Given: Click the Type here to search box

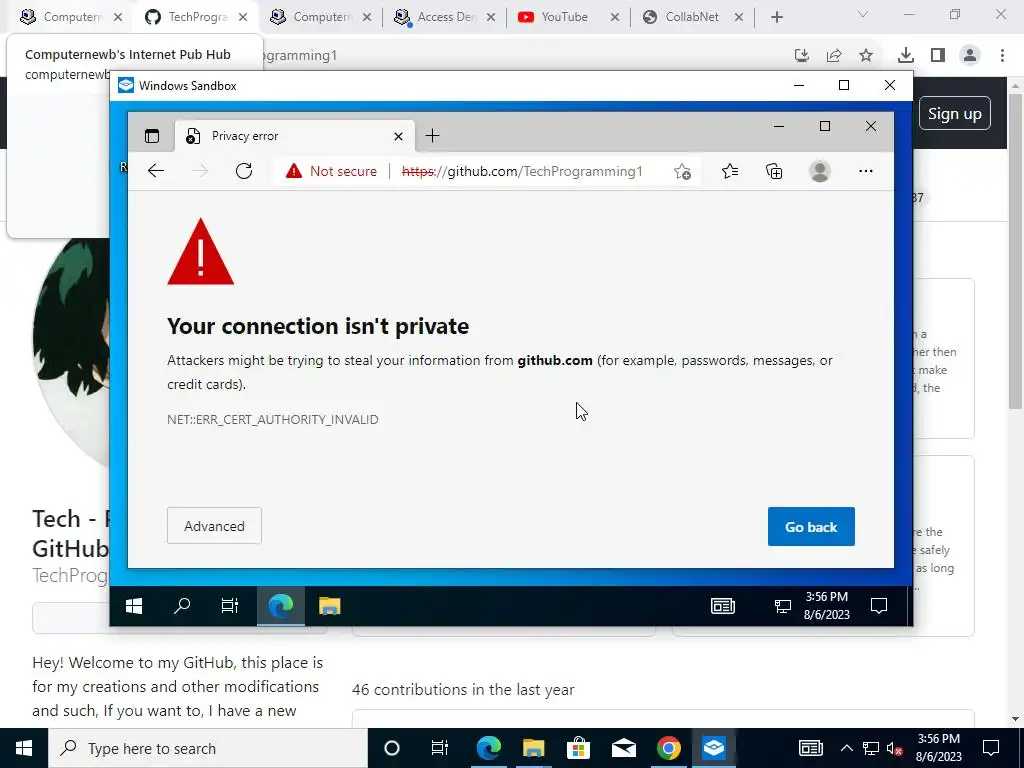Looking at the screenshot, I should pyautogui.click(x=208, y=748).
